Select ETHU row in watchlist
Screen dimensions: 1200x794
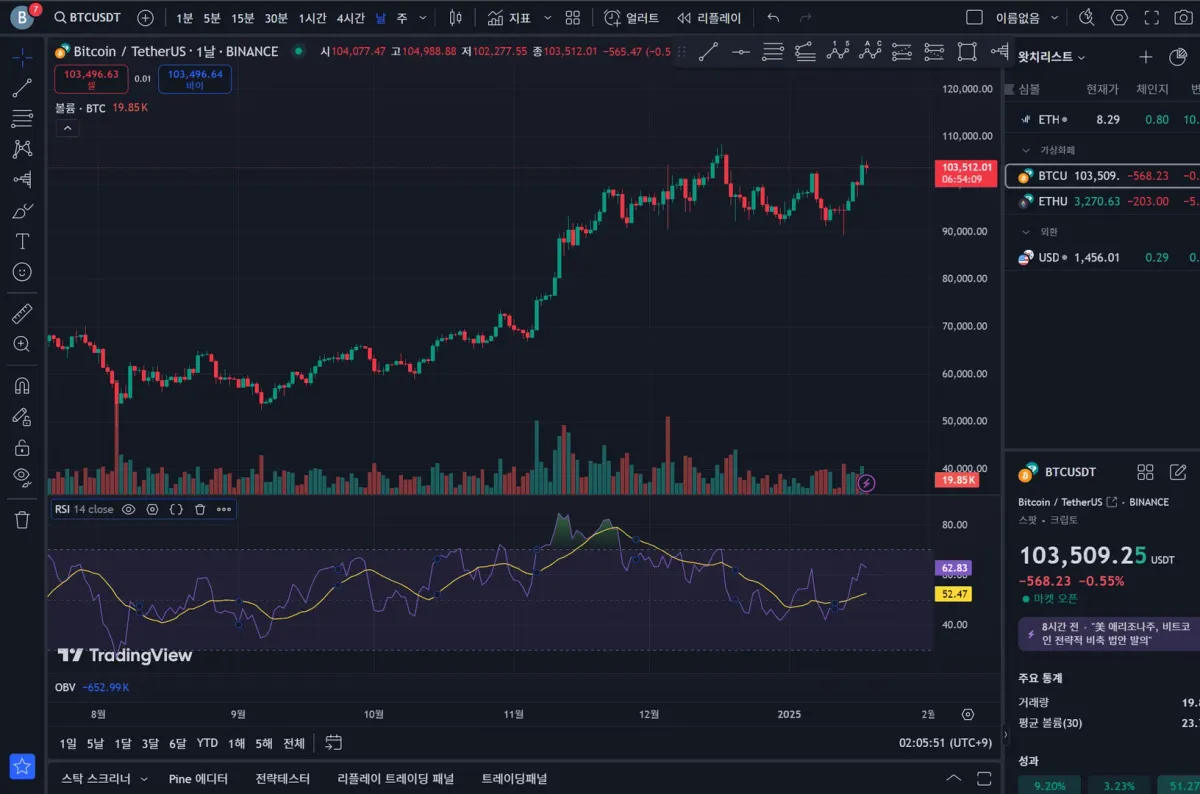click(1102, 201)
